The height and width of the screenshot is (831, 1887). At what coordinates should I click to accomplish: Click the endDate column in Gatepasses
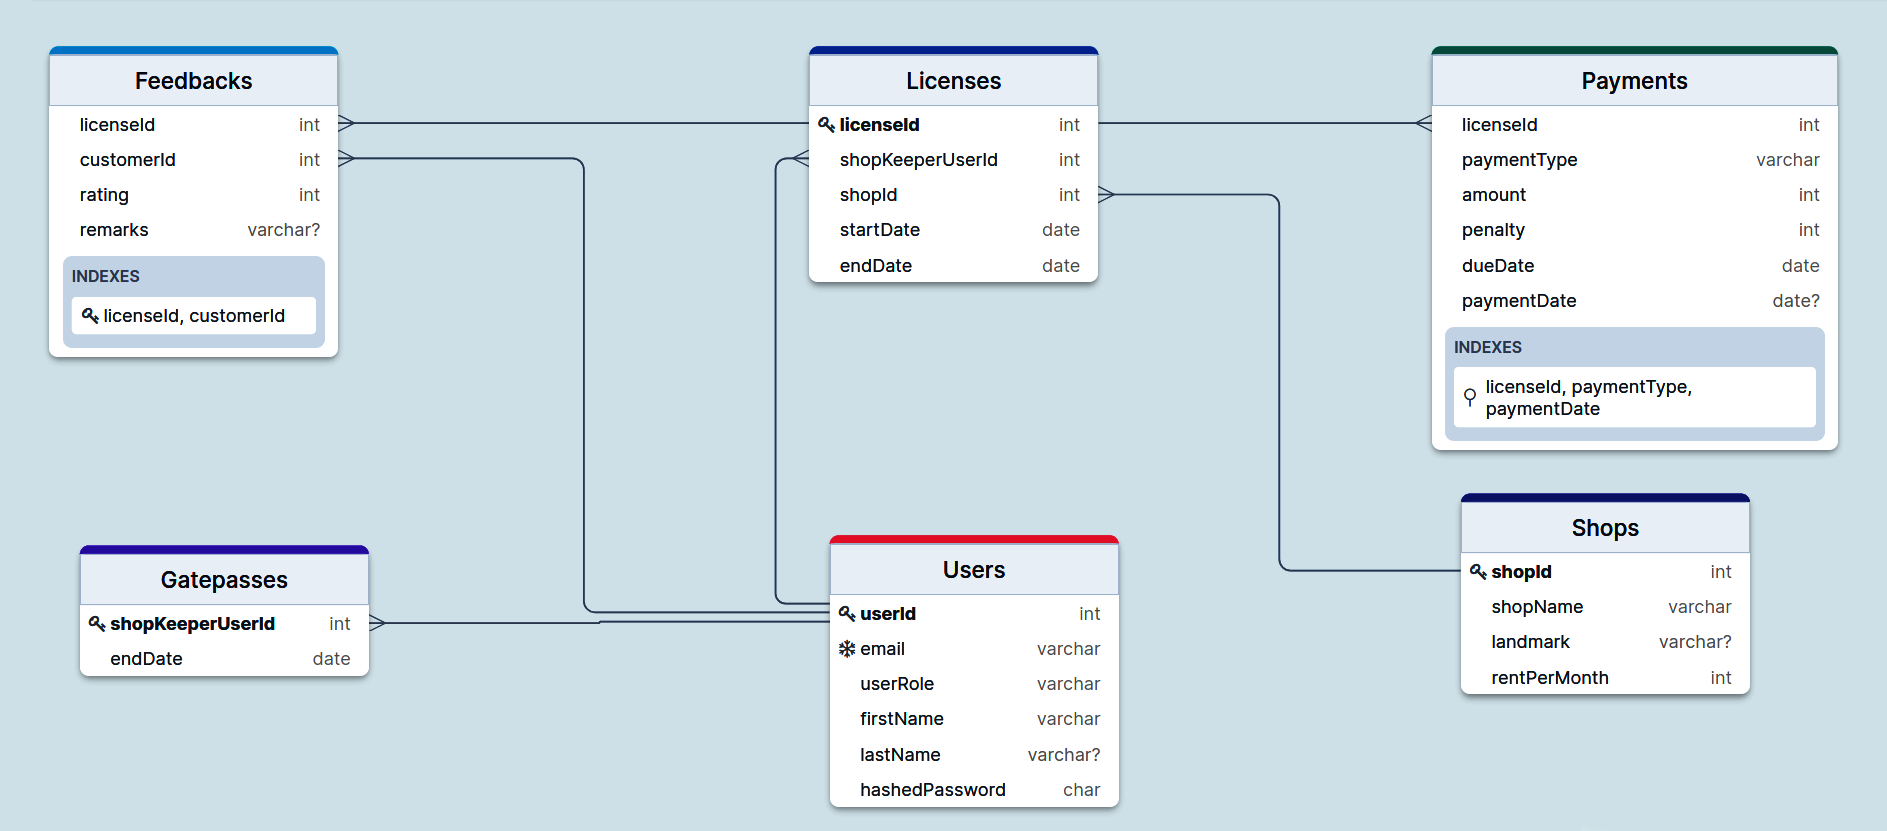point(224,659)
